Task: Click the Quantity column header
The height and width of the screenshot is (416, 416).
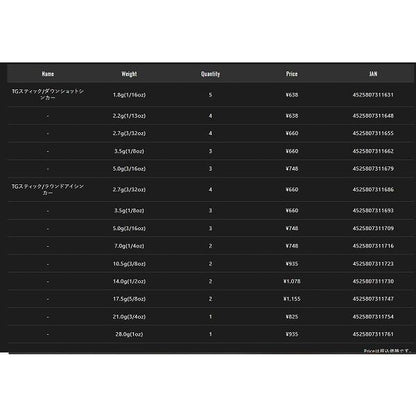Action: click(x=210, y=74)
